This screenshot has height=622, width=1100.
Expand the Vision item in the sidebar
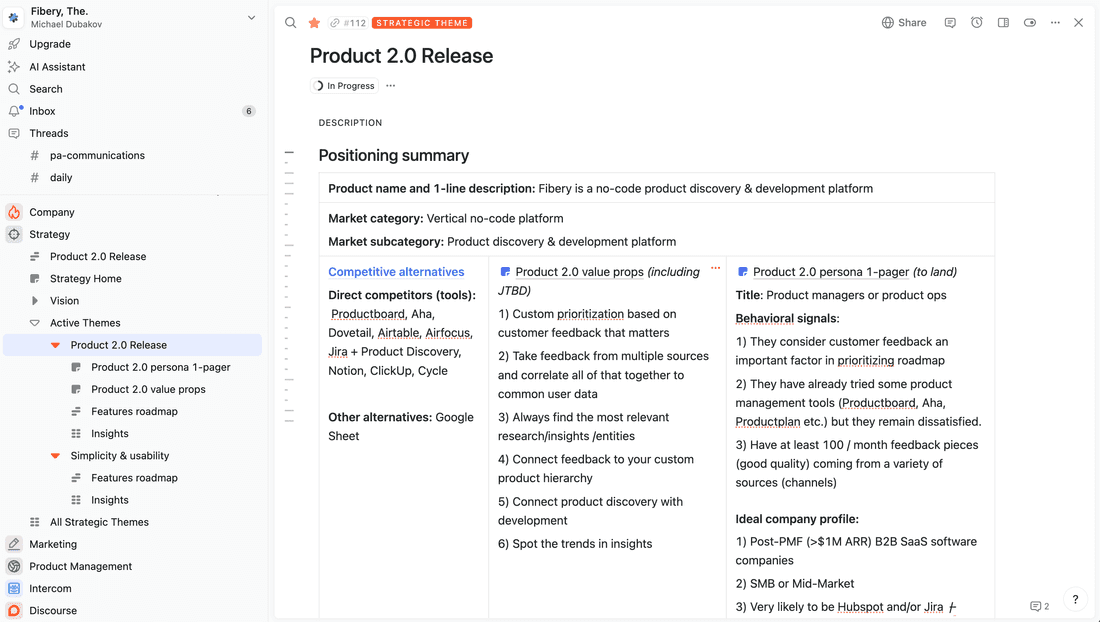pyautogui.click(x=35, y=301)
